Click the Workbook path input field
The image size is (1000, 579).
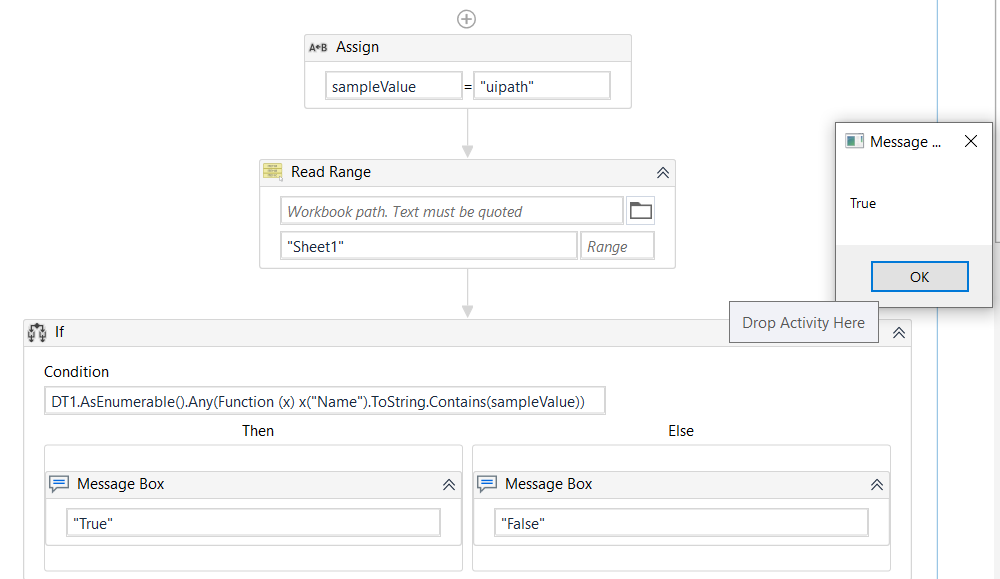click(452, 211)
